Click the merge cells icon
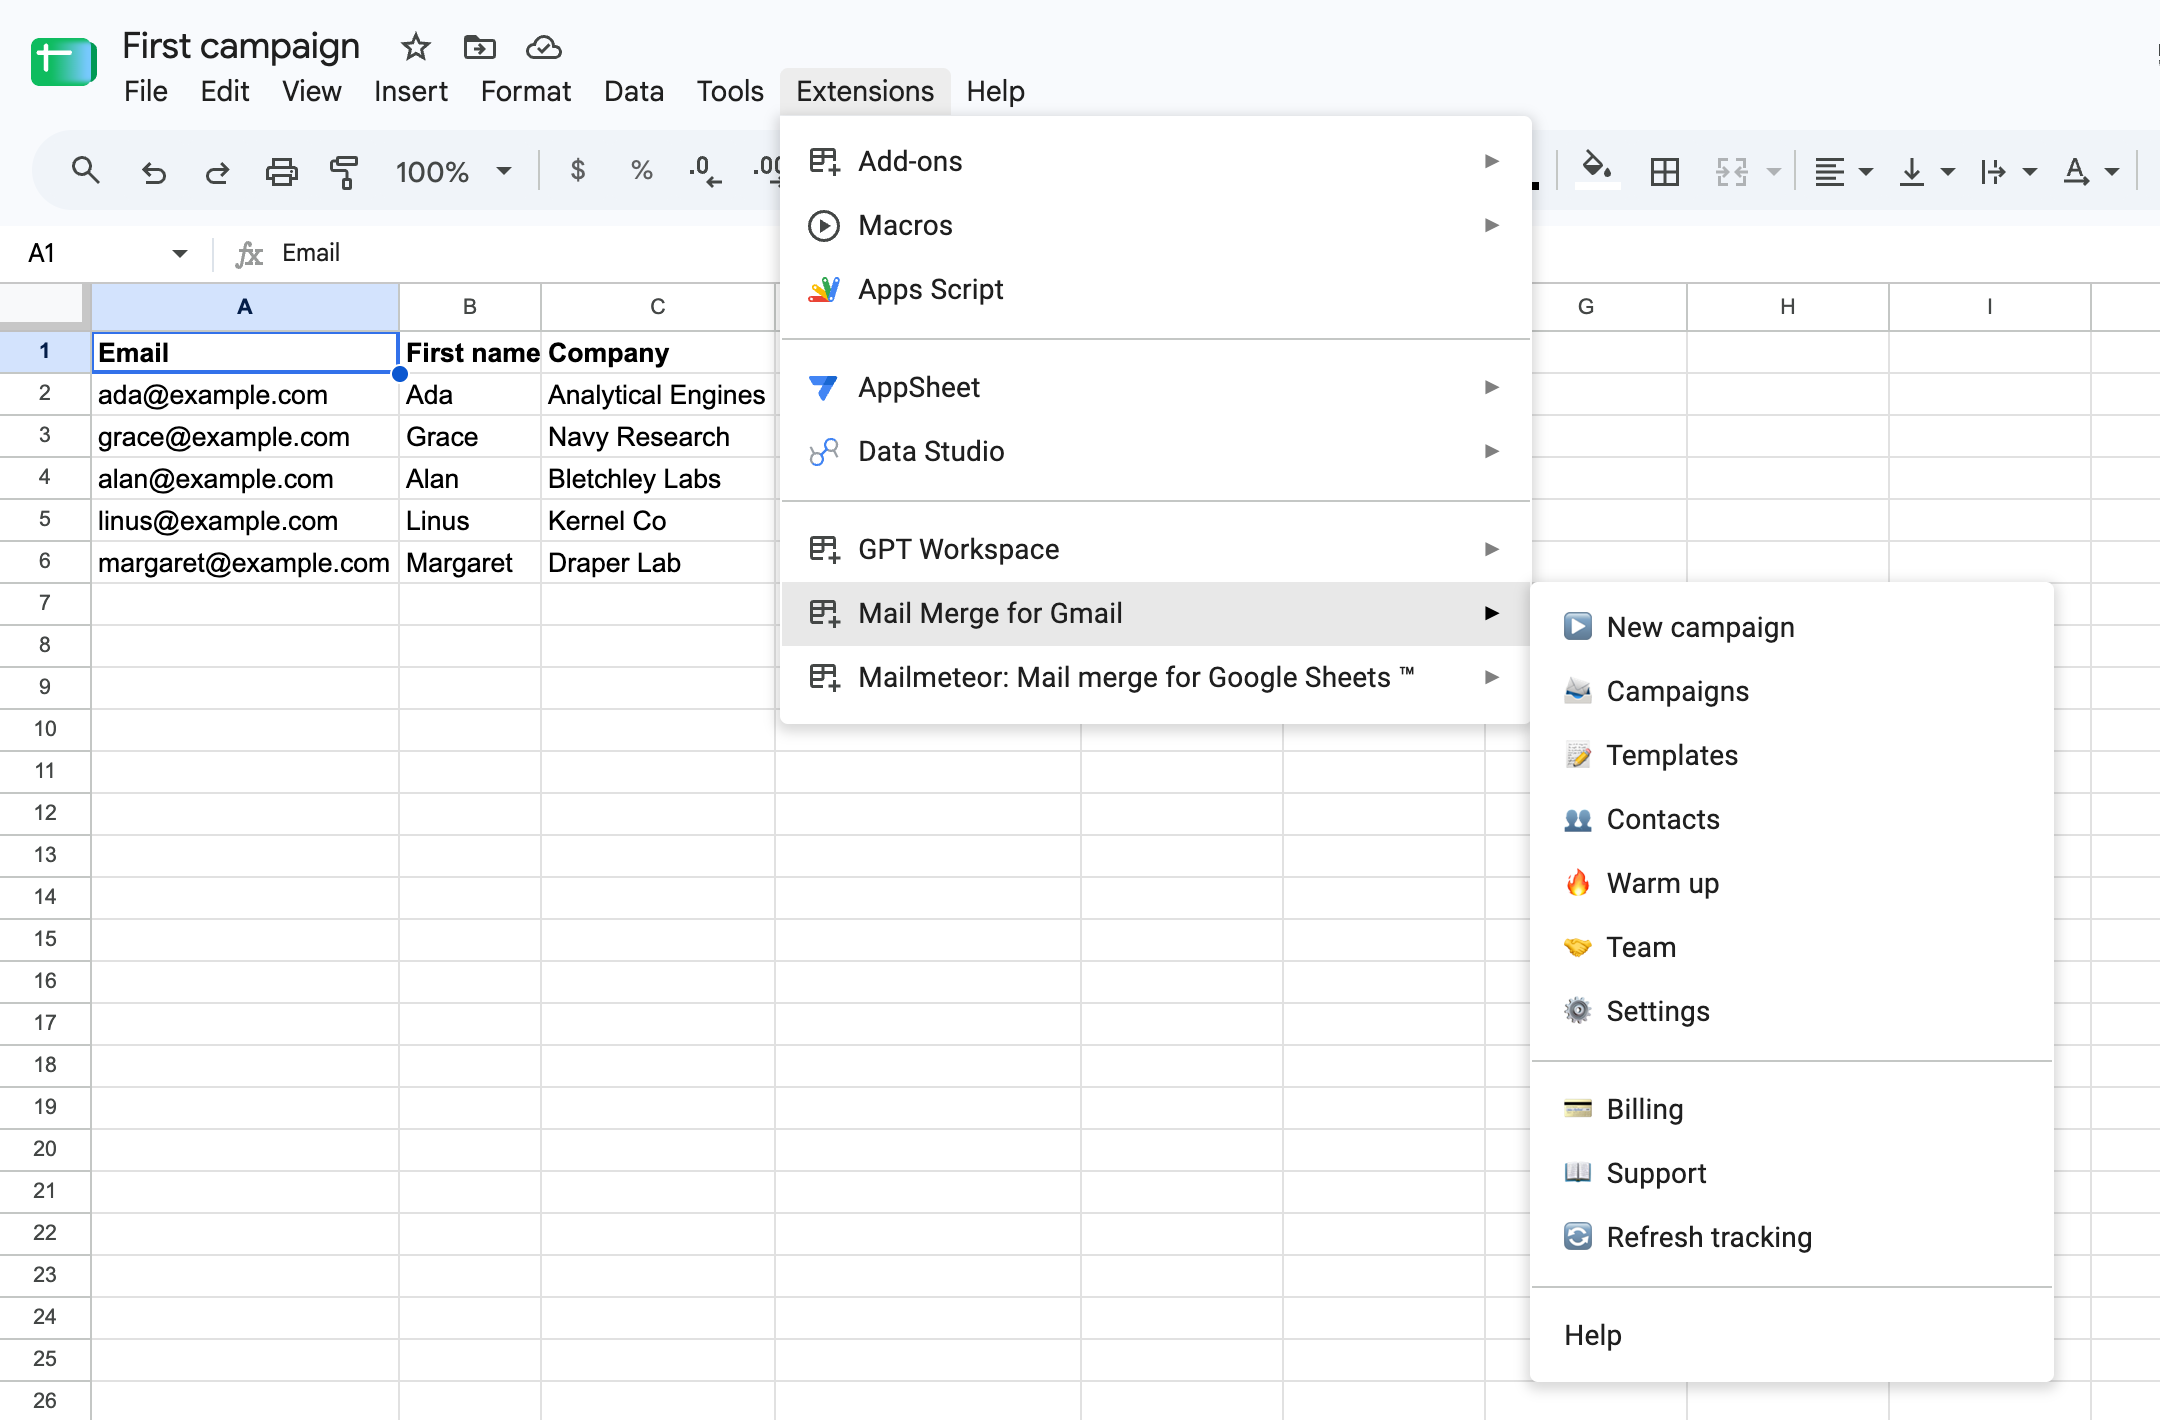Viewport: 2160px width, 1420px height. (x=1731, y=172)
